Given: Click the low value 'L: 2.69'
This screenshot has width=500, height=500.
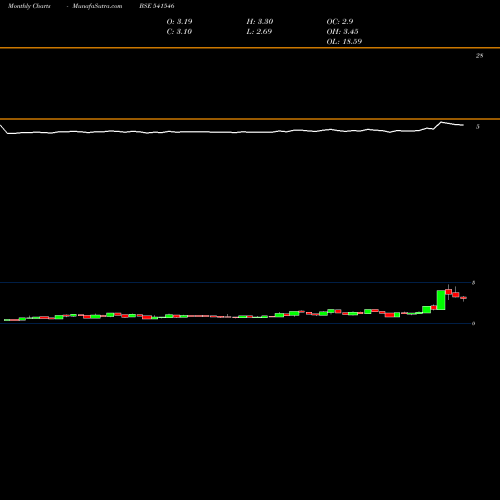Looking at the screenshot, I should click(x=259, y=31).
